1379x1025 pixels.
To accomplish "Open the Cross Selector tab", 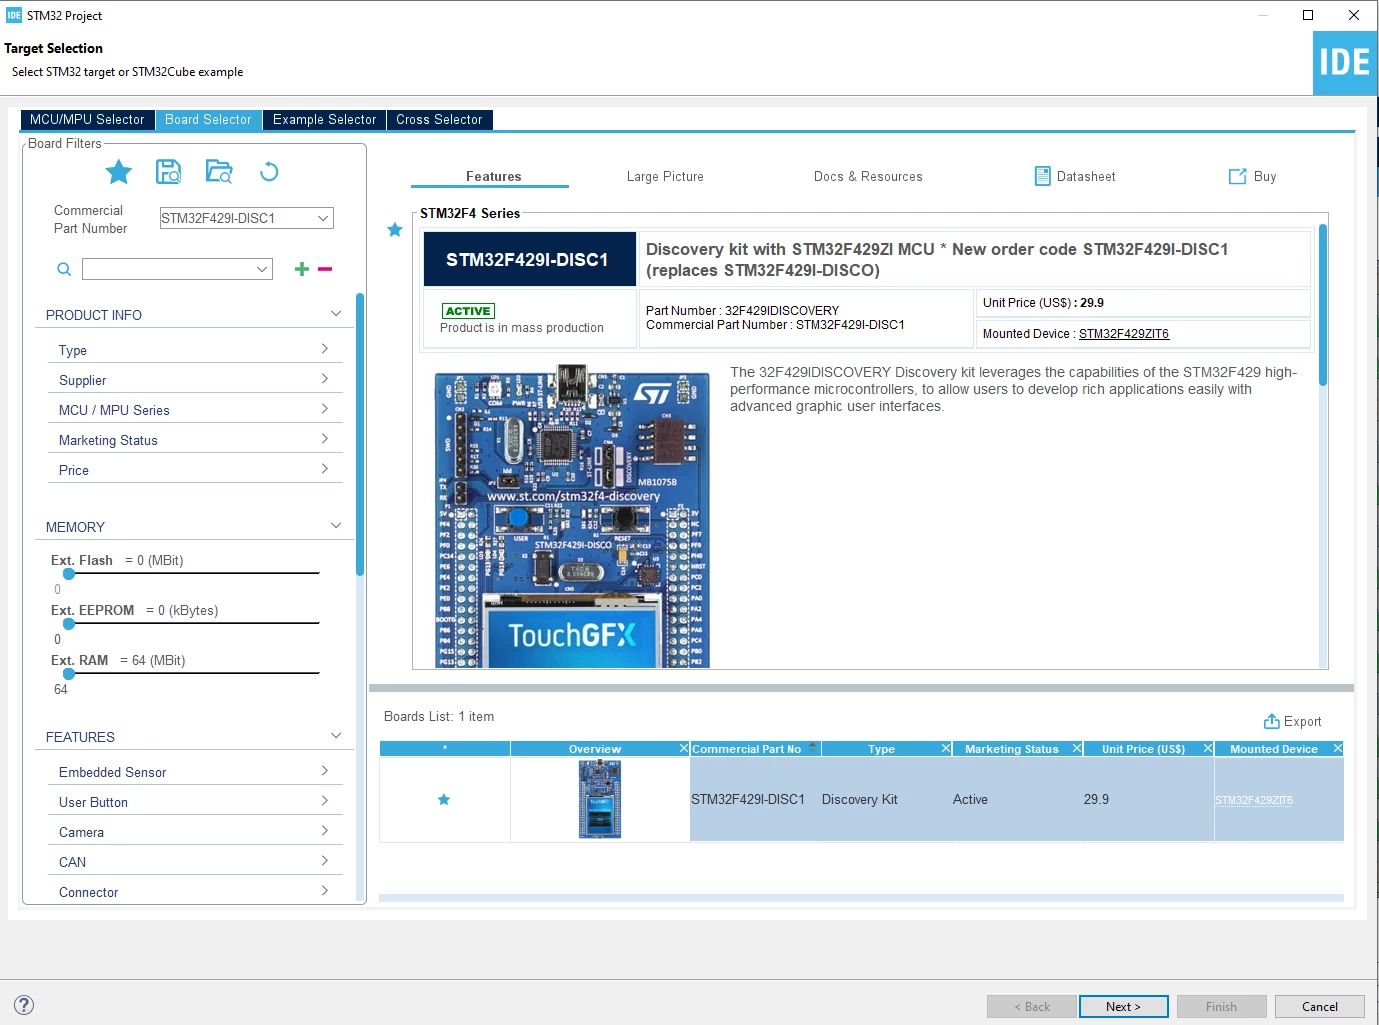I will click(x=439, y=120).
